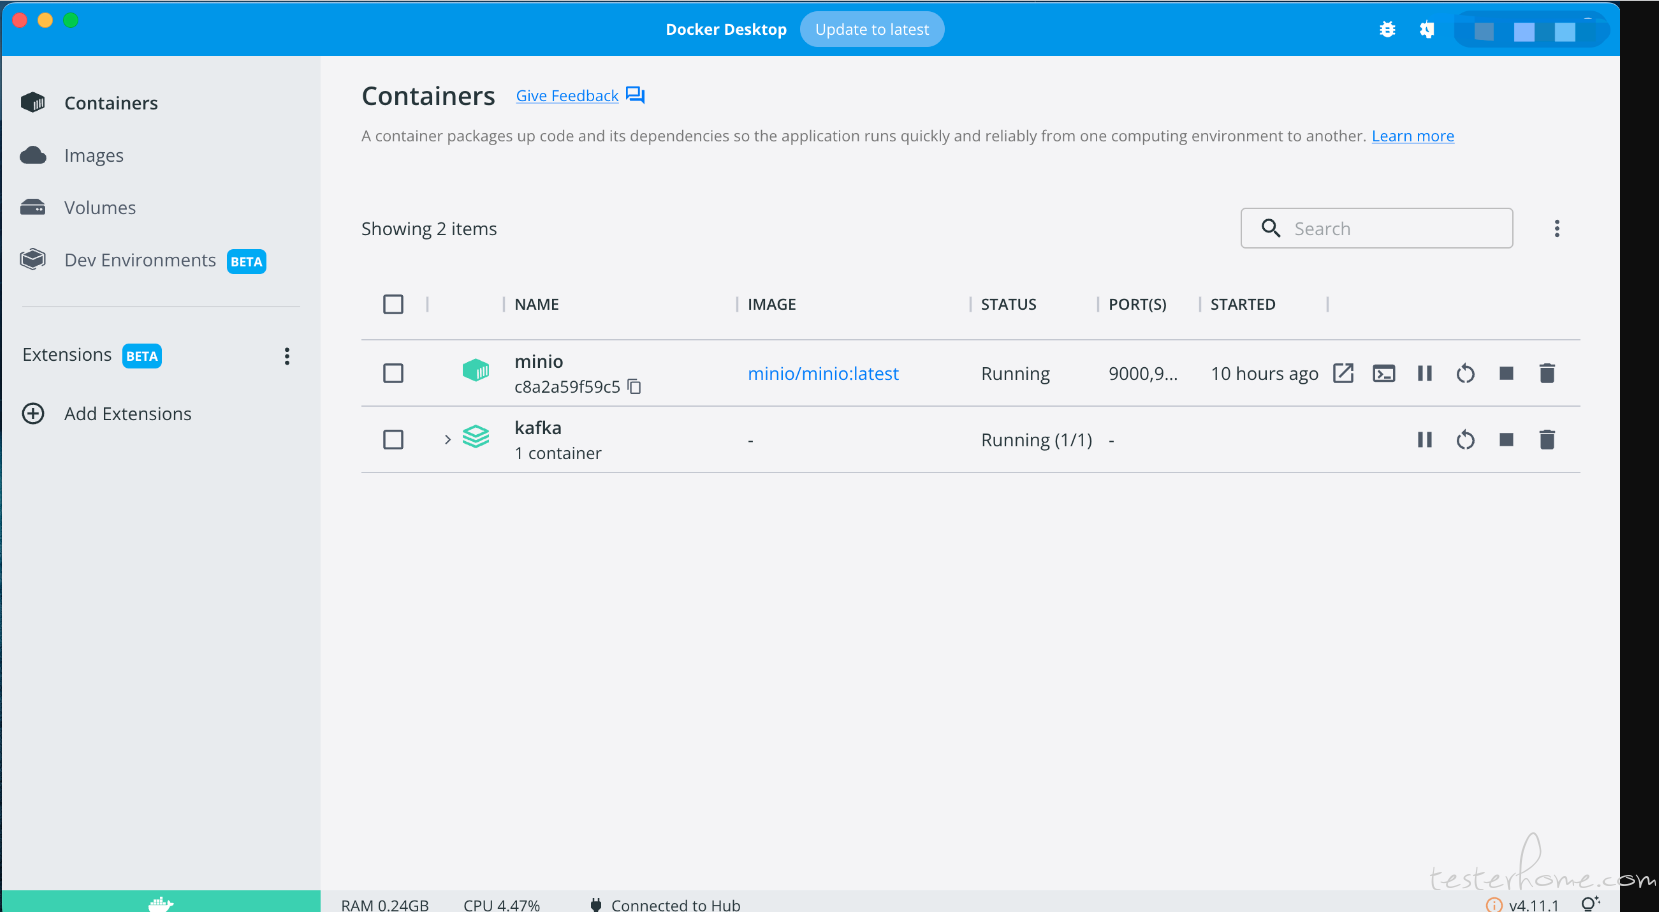Open the Volumes sidebar section

click(x=100, y=207)
